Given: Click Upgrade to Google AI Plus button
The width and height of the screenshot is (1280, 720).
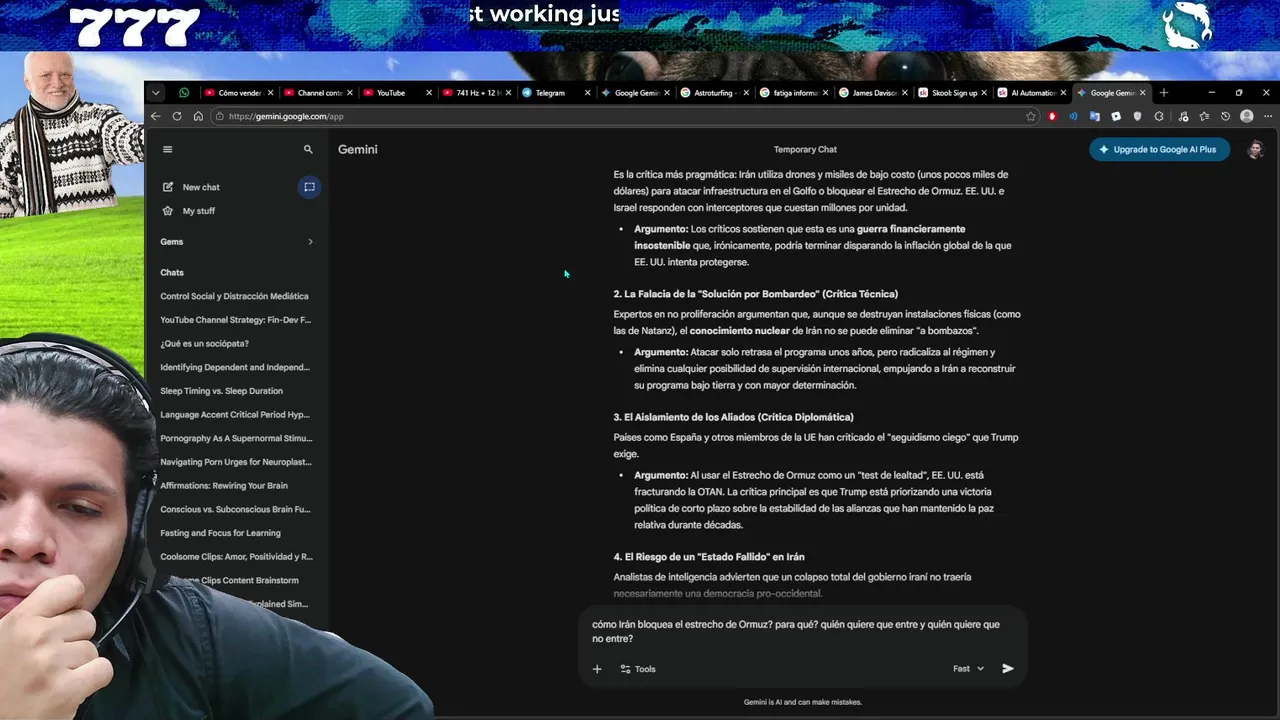Looking at the screenshot, I should point(1159,149).
